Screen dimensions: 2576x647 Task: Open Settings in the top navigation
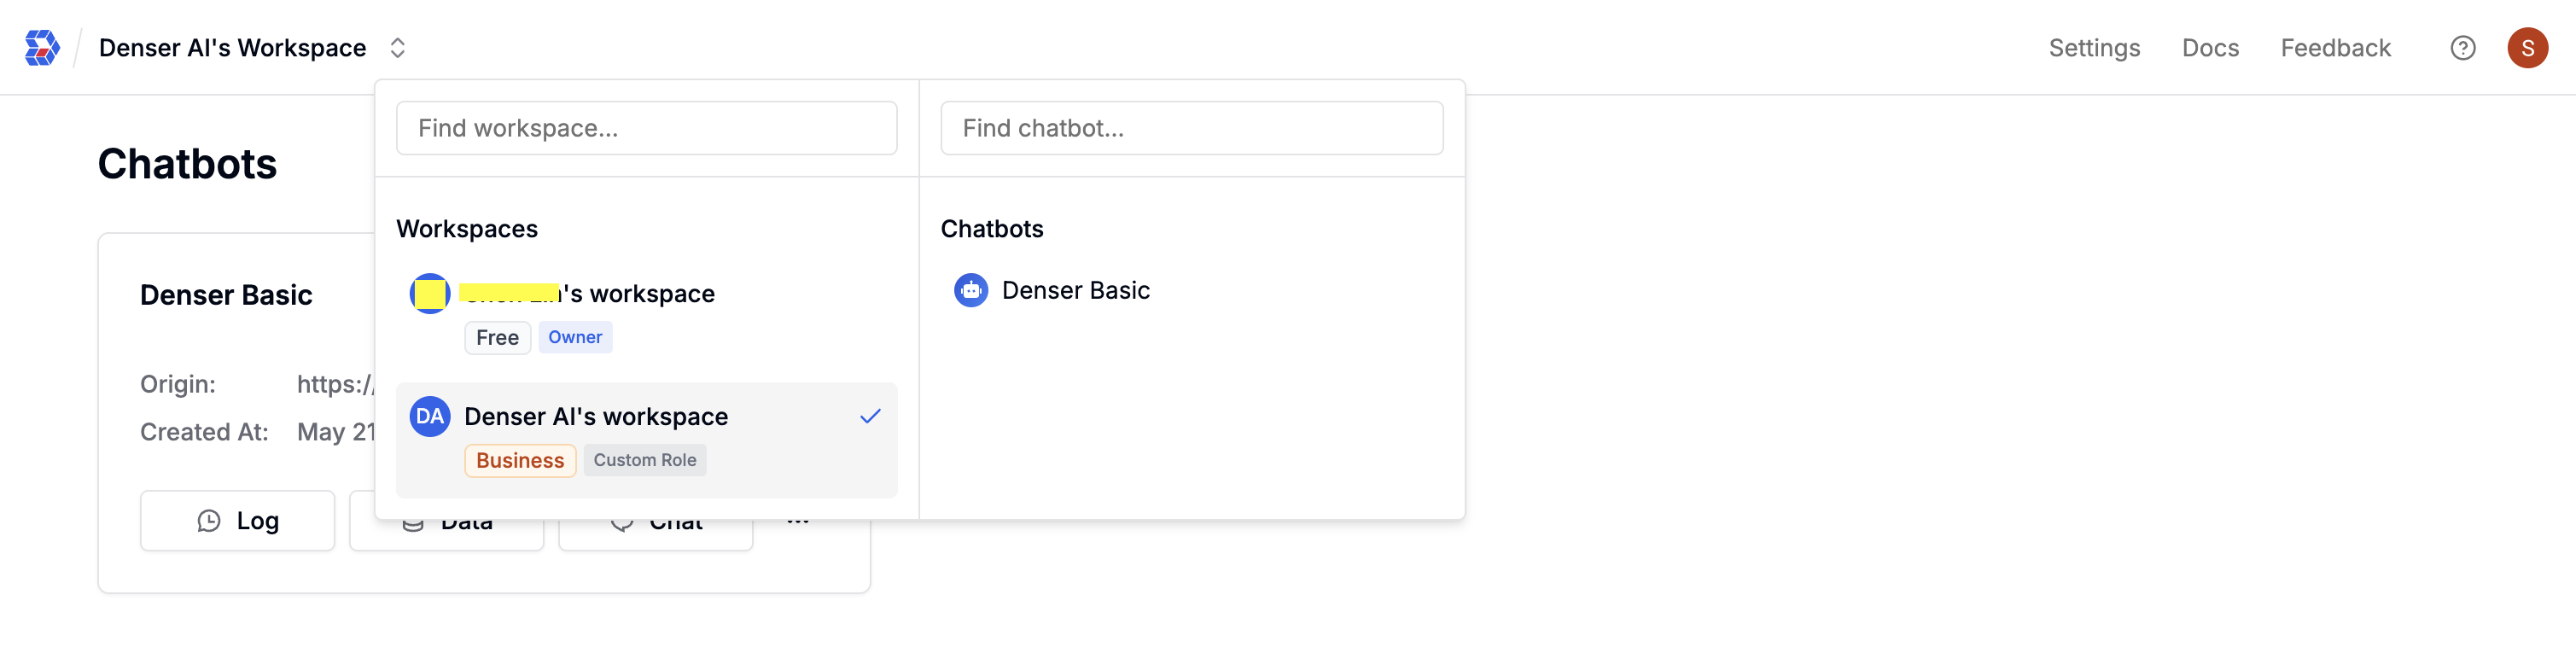click(2094, 48)
